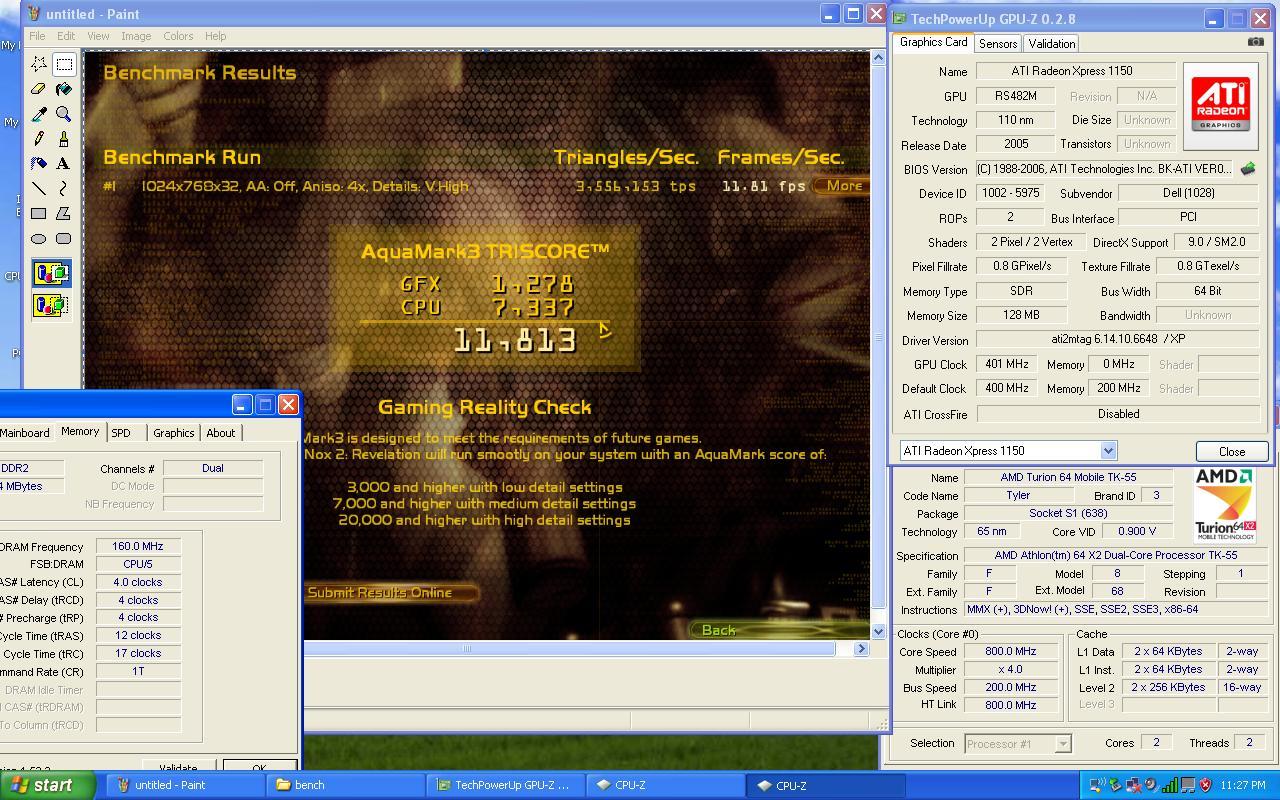Image resolution: width=1280 pixels, height=800 pixels.
Task: Open the View menu in Paint
Action: pos(98,36)
